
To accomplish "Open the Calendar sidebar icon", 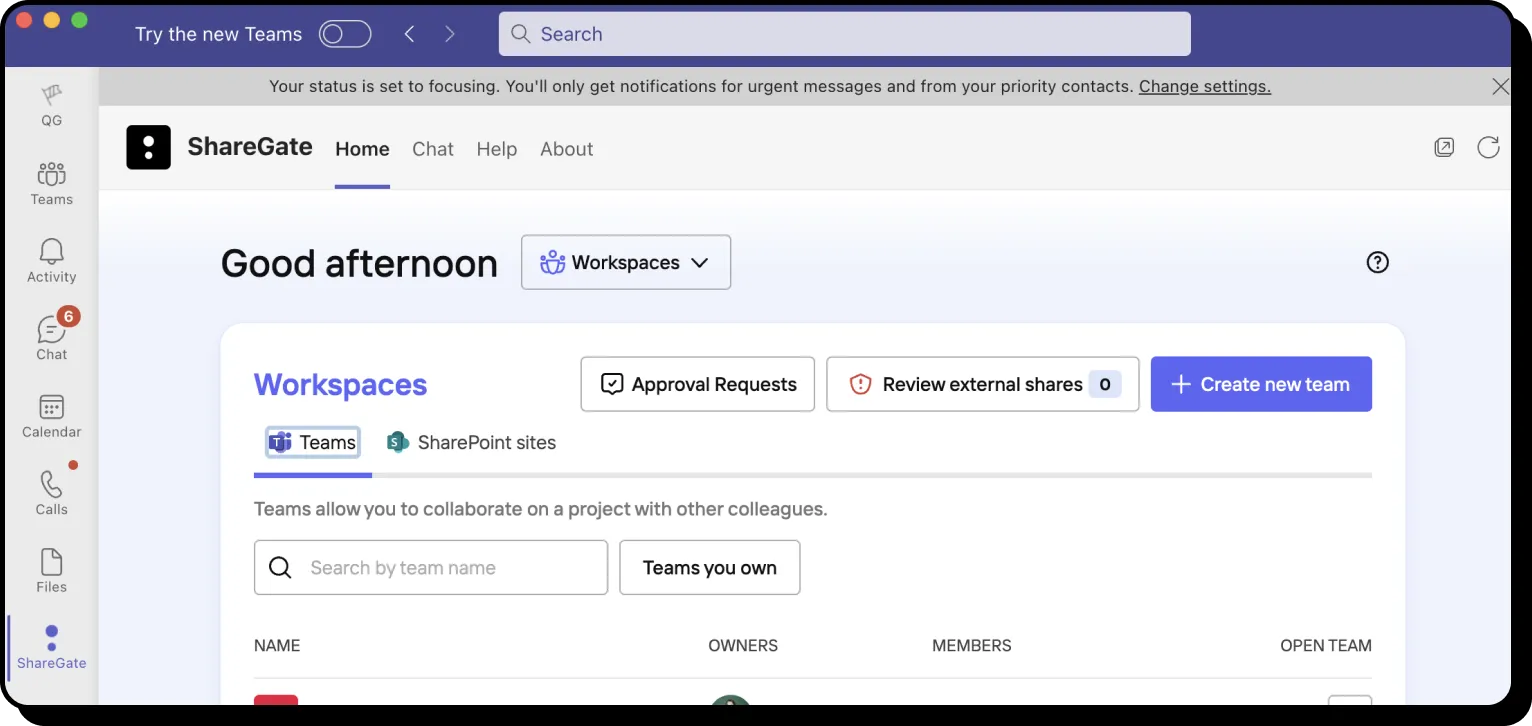I will coord(51,416).
